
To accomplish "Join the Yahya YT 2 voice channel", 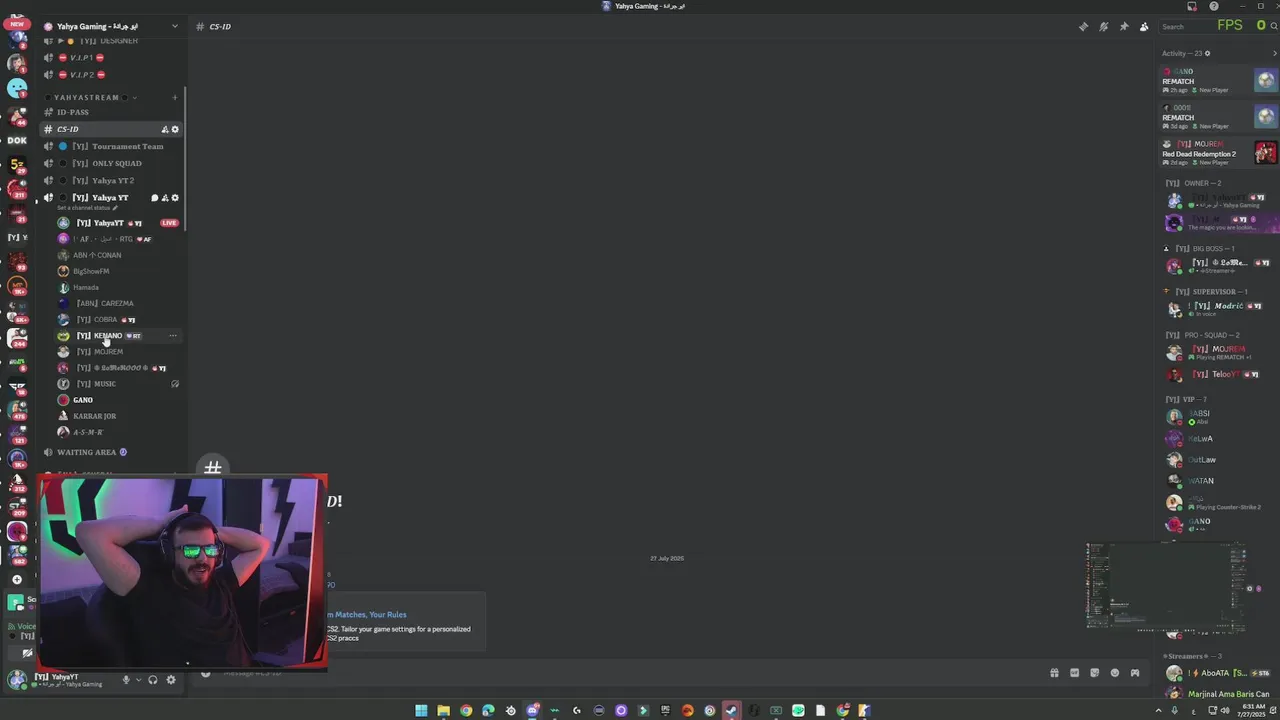I will pyautogui.click(x=110, y=180).
